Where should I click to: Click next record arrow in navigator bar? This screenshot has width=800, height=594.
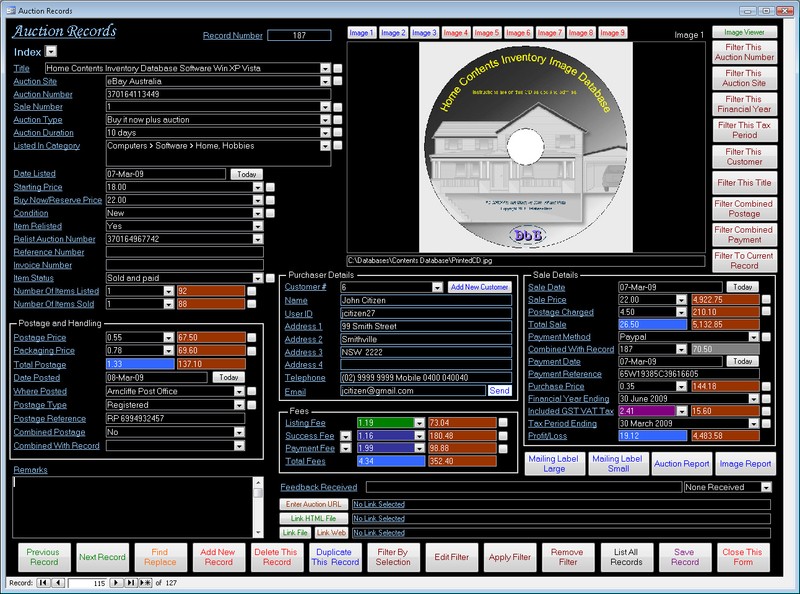click(x=116, y=583)
